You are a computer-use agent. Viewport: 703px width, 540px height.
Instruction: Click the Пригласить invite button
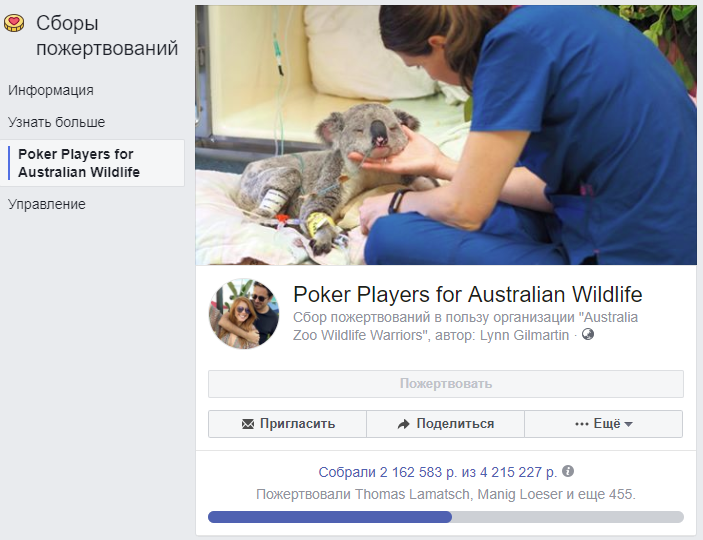pos(287,424)
